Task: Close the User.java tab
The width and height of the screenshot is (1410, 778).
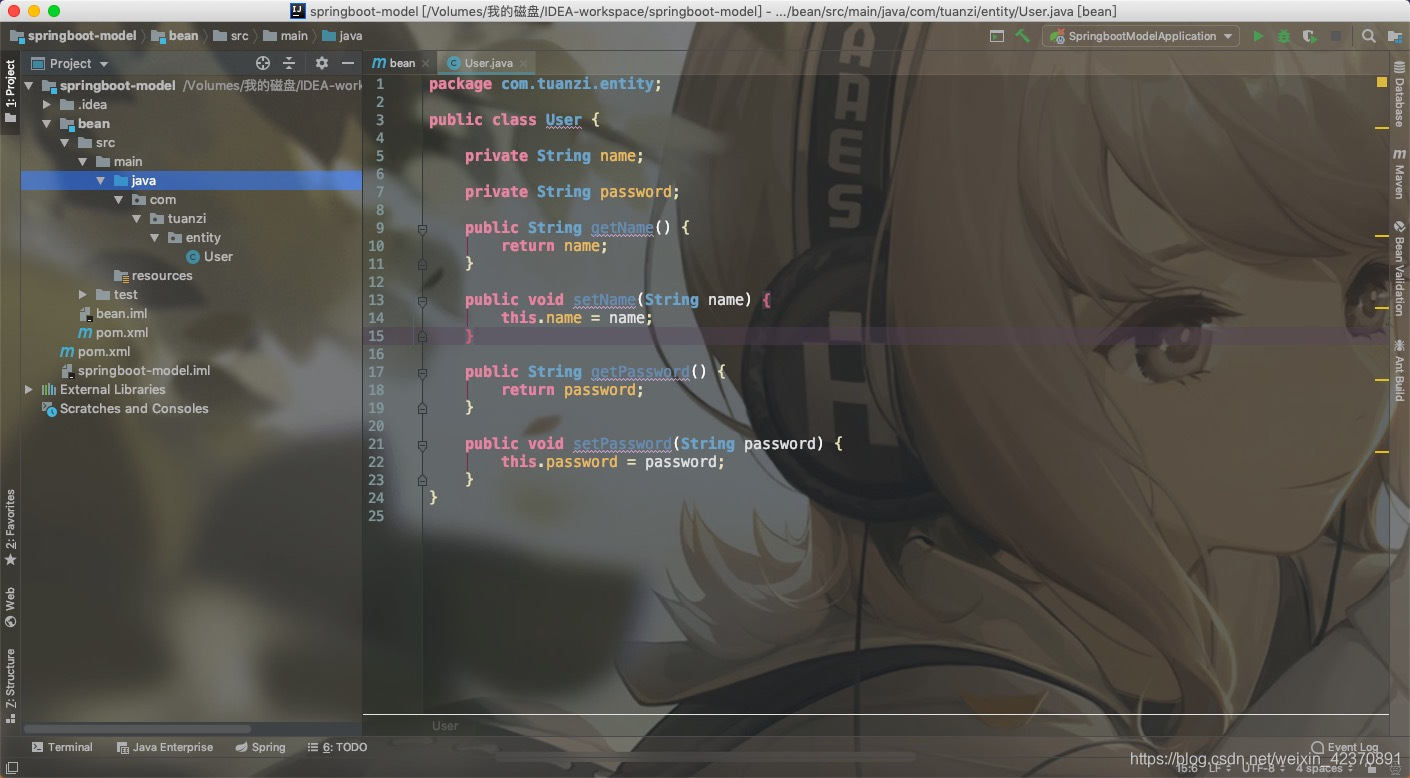Action: (522, 63)
